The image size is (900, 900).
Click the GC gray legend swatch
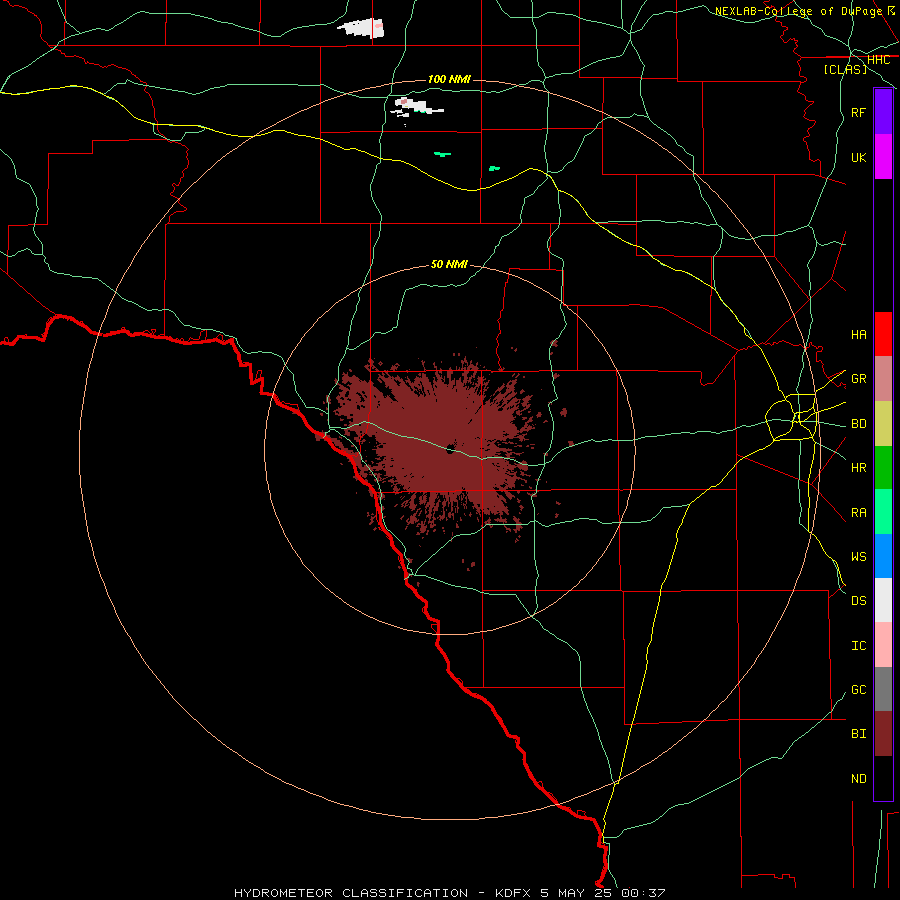tap(883, 689)
